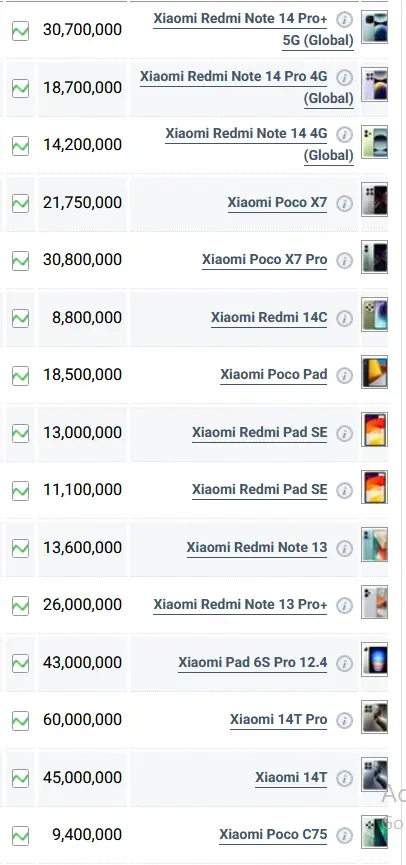Open thumbnail image of Xiaomi Poco Pad
The height and width of the screenshot is (865, 406).
[x=375, y=372]
